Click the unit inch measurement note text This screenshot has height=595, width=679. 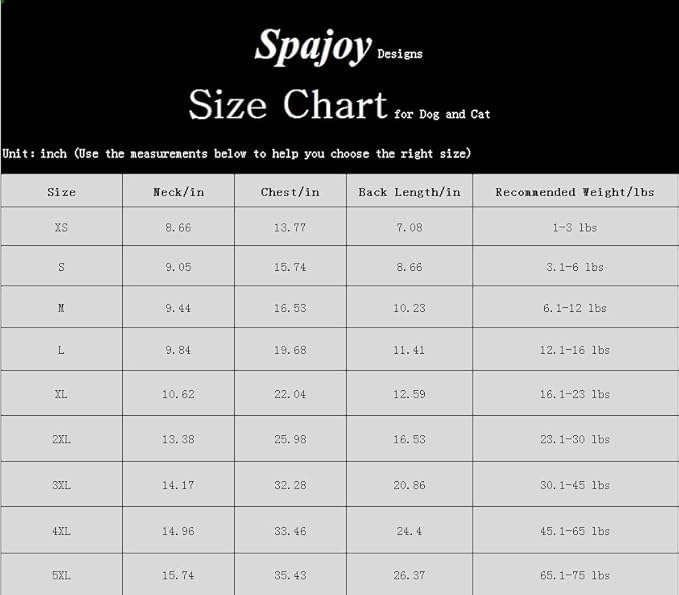click(x=237, y=154)
